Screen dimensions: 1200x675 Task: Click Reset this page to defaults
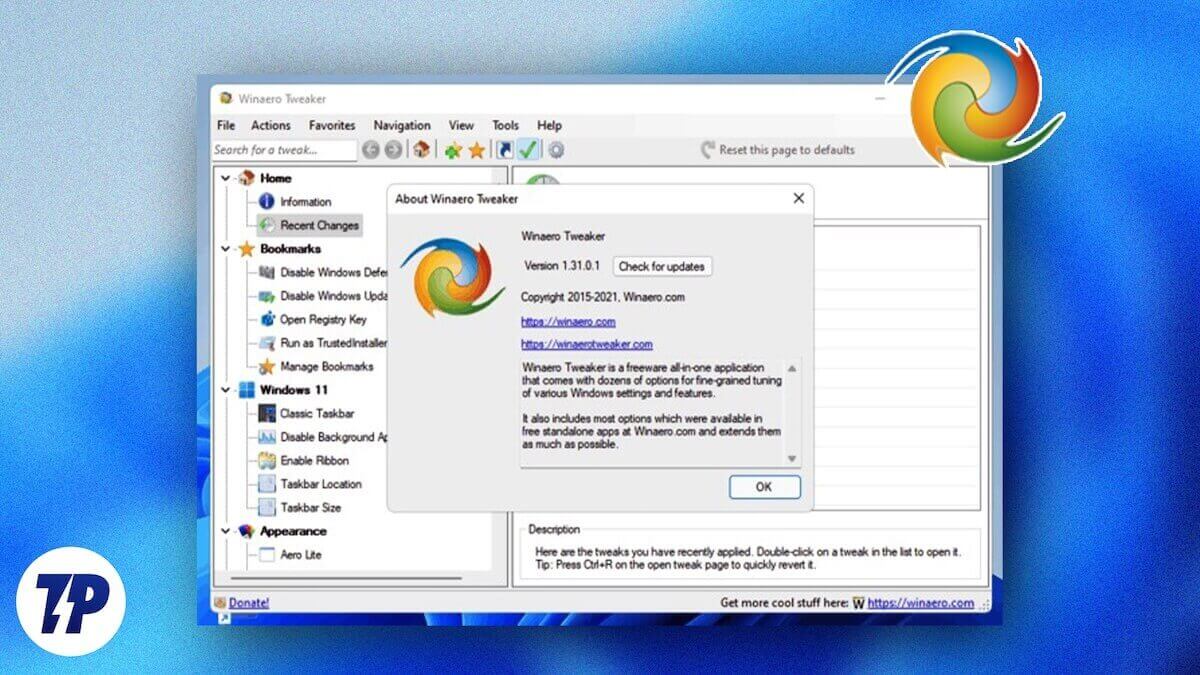(x=787, y=150)
